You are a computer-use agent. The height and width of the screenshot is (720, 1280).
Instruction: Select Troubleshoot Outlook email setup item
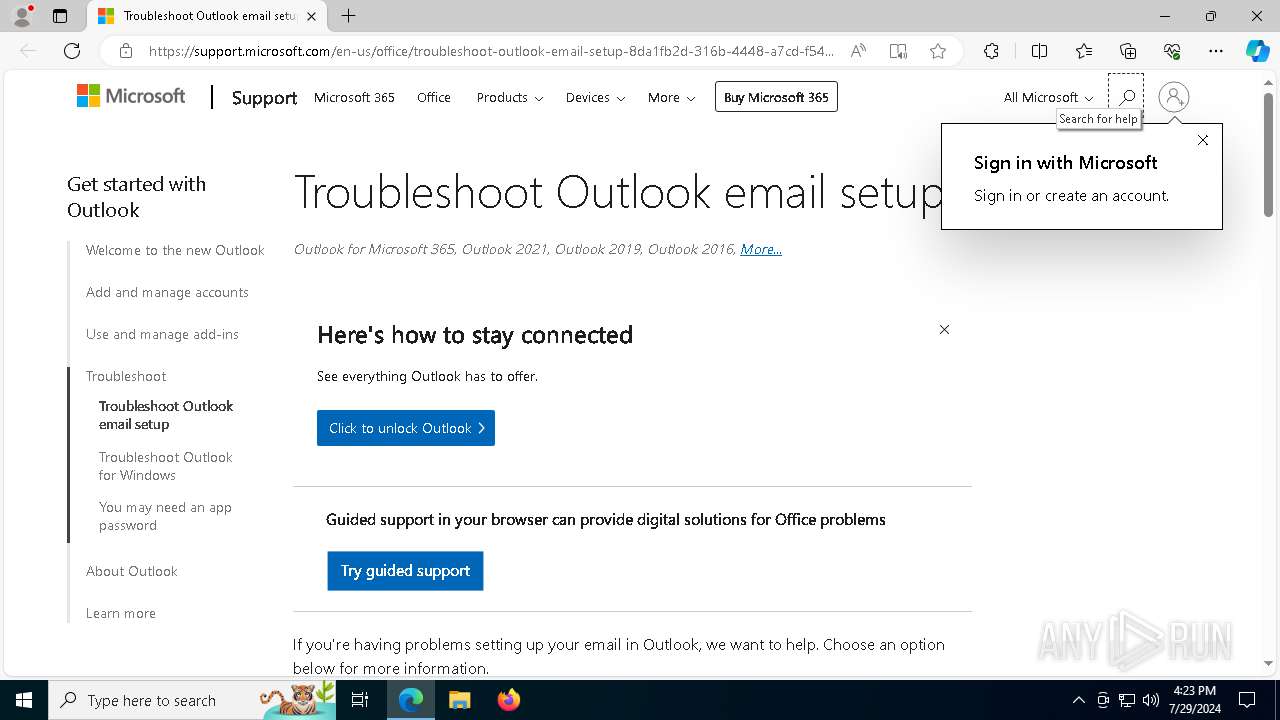point(166,415)
